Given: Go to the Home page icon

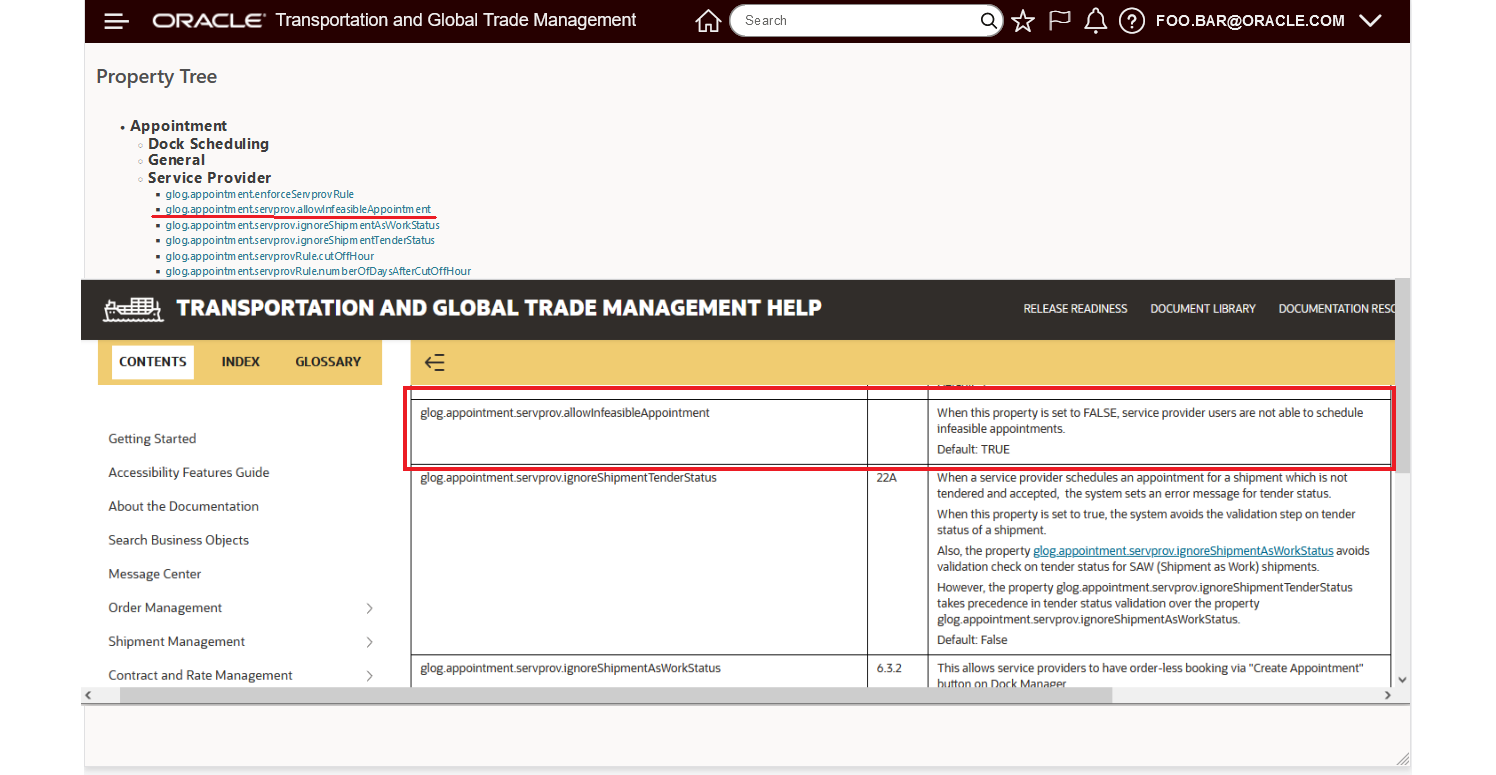Looking at the screenshot, I should (x=708, y=21).
